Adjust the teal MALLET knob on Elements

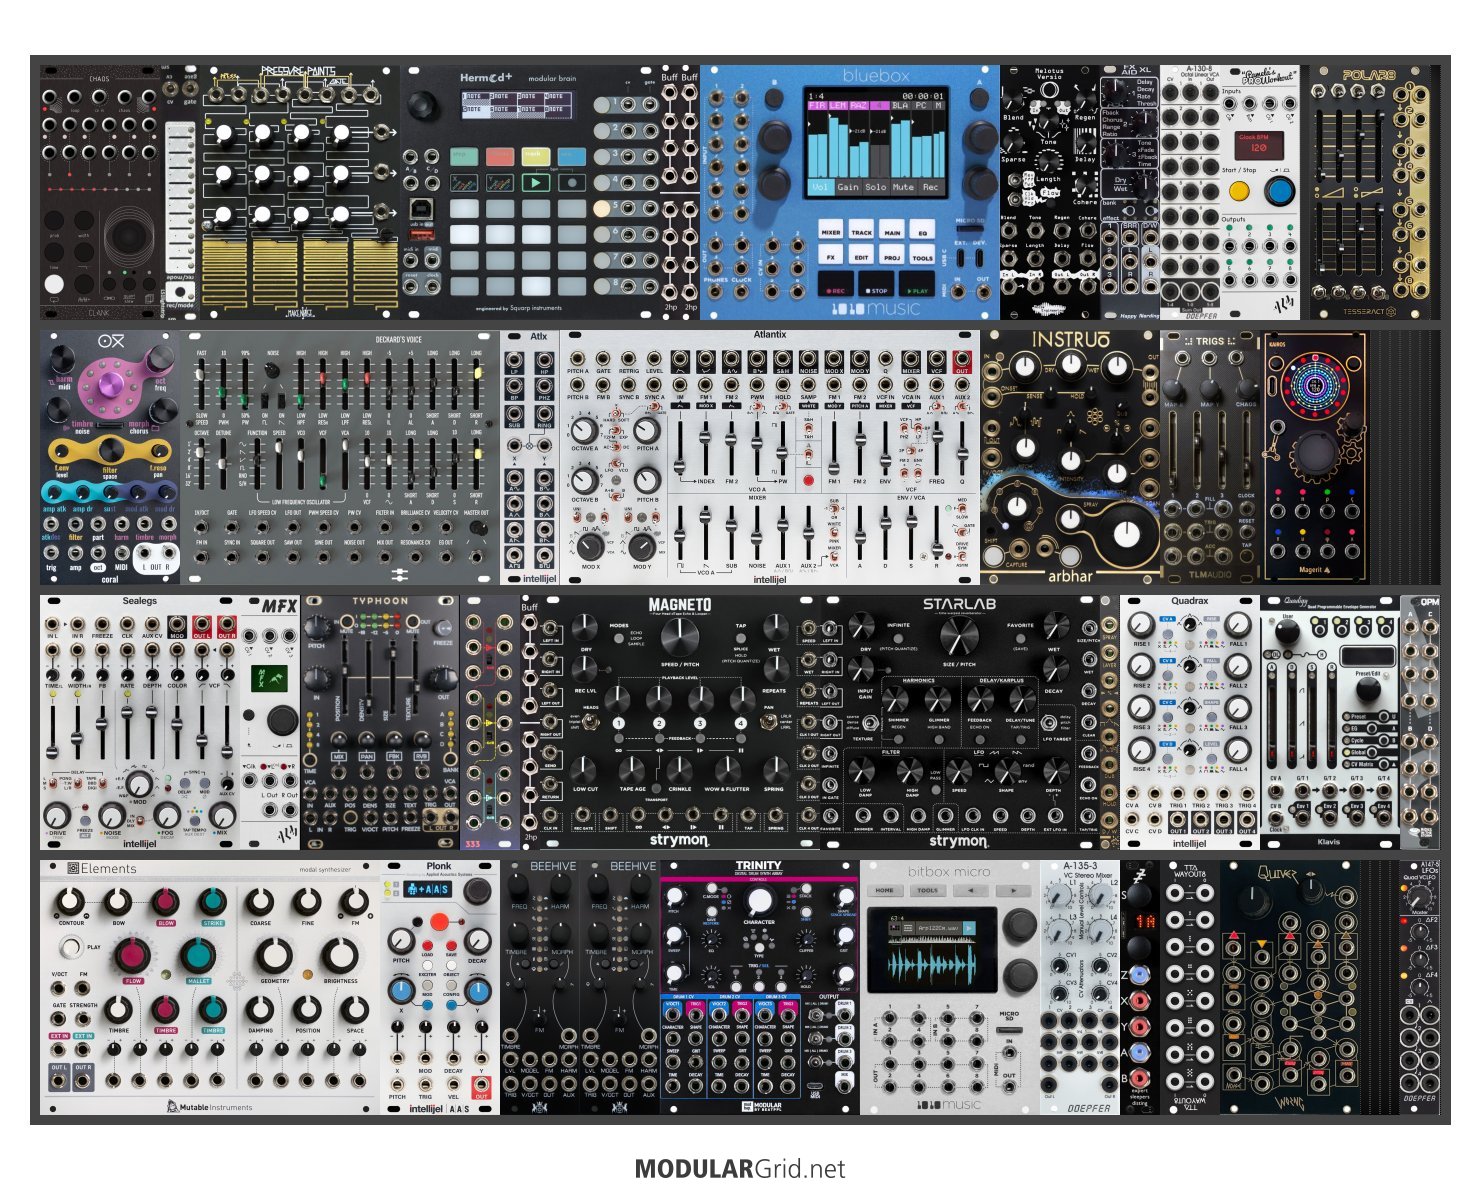pos(198,955)
